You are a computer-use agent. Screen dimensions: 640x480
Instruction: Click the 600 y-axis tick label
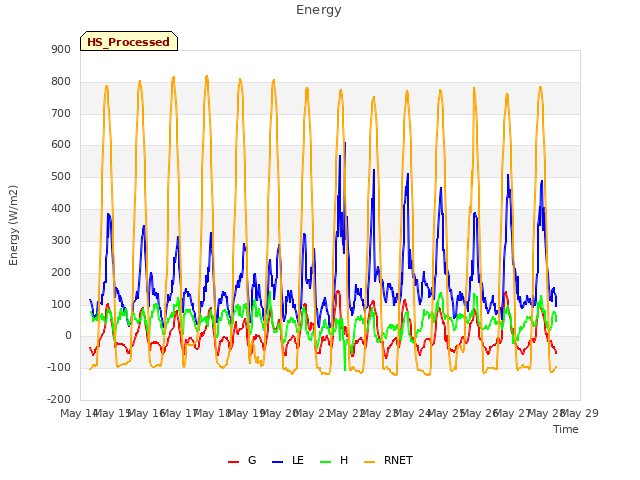pos(61,144)
